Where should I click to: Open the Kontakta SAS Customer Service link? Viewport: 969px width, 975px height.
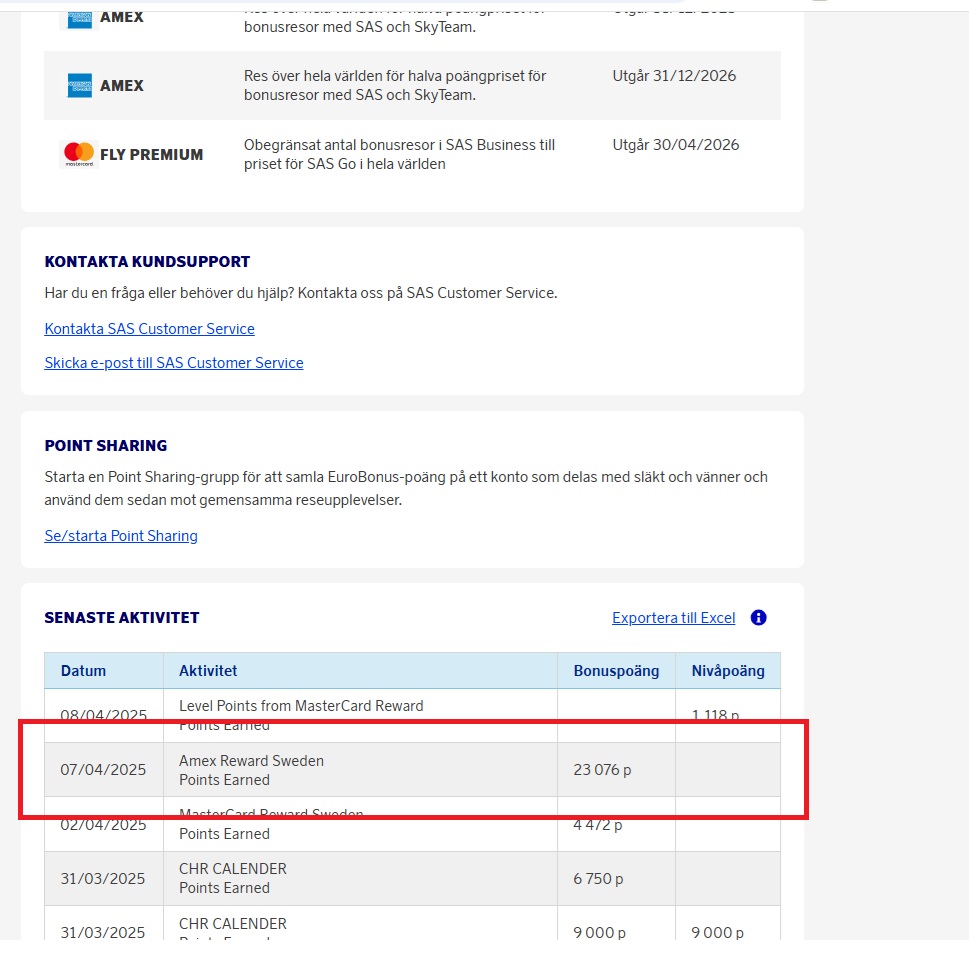(149, 329)
